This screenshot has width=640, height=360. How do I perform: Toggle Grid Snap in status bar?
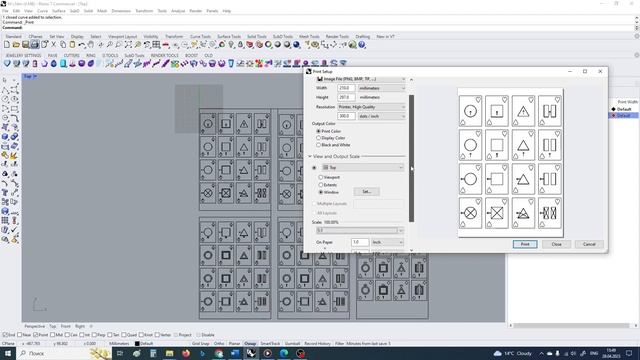pyautogui.click(x=200, y=344)
